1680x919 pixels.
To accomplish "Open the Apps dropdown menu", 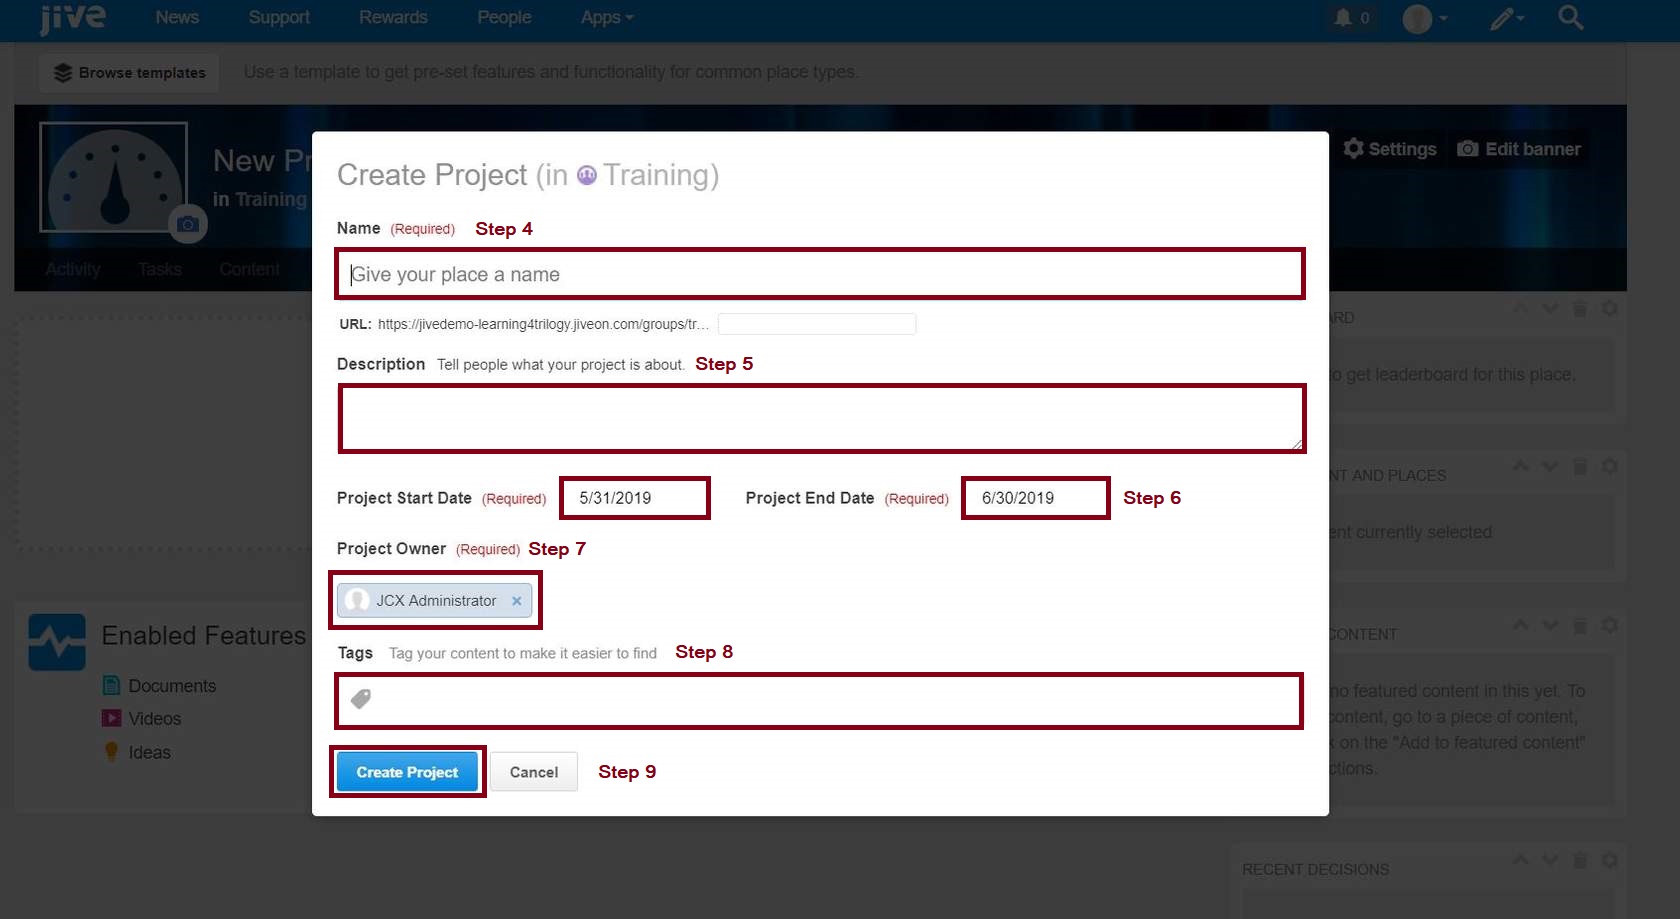I will (606, 18).
